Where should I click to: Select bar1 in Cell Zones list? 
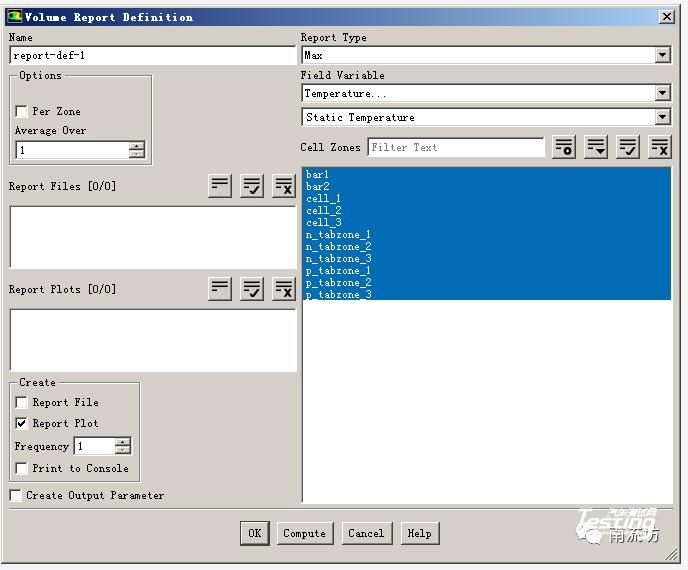click(487, 174)
